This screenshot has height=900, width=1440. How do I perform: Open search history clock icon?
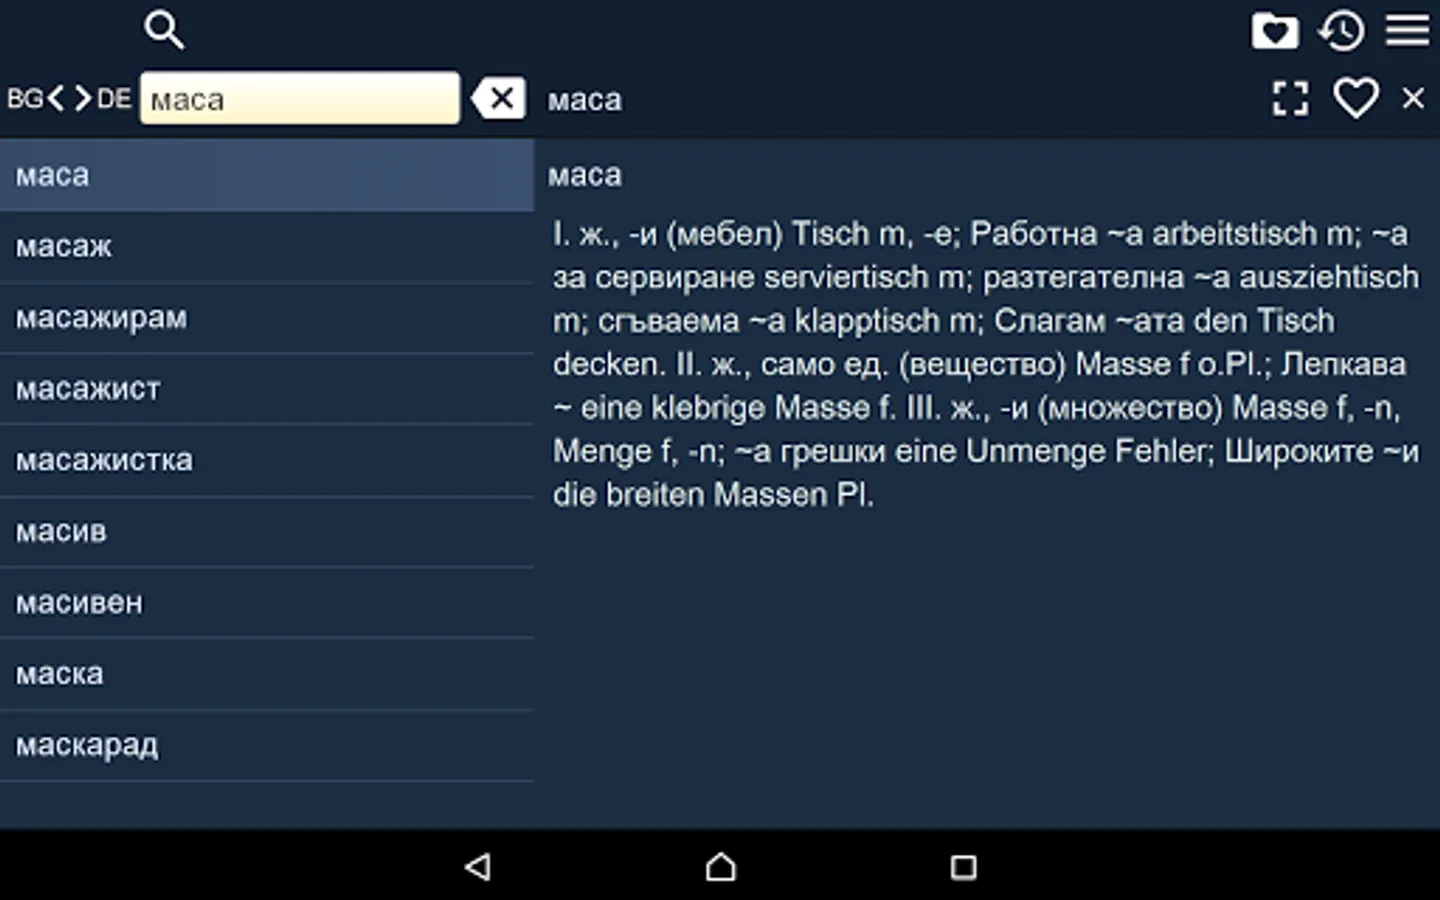1341,31
